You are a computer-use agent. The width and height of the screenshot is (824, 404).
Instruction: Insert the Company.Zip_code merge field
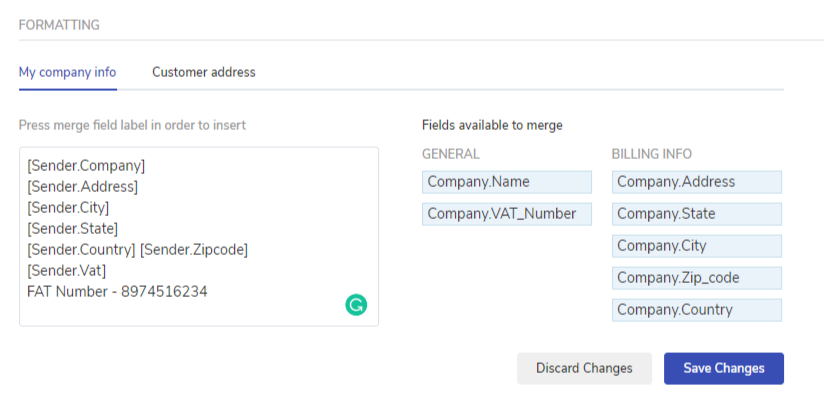(696, 278)
